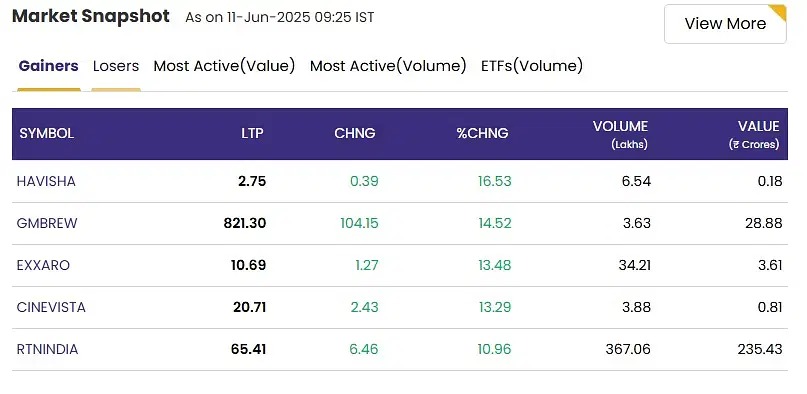Viewport: 807px width, 394px height.
Task: Select the Gainers tab
Action: coord(48,66)
